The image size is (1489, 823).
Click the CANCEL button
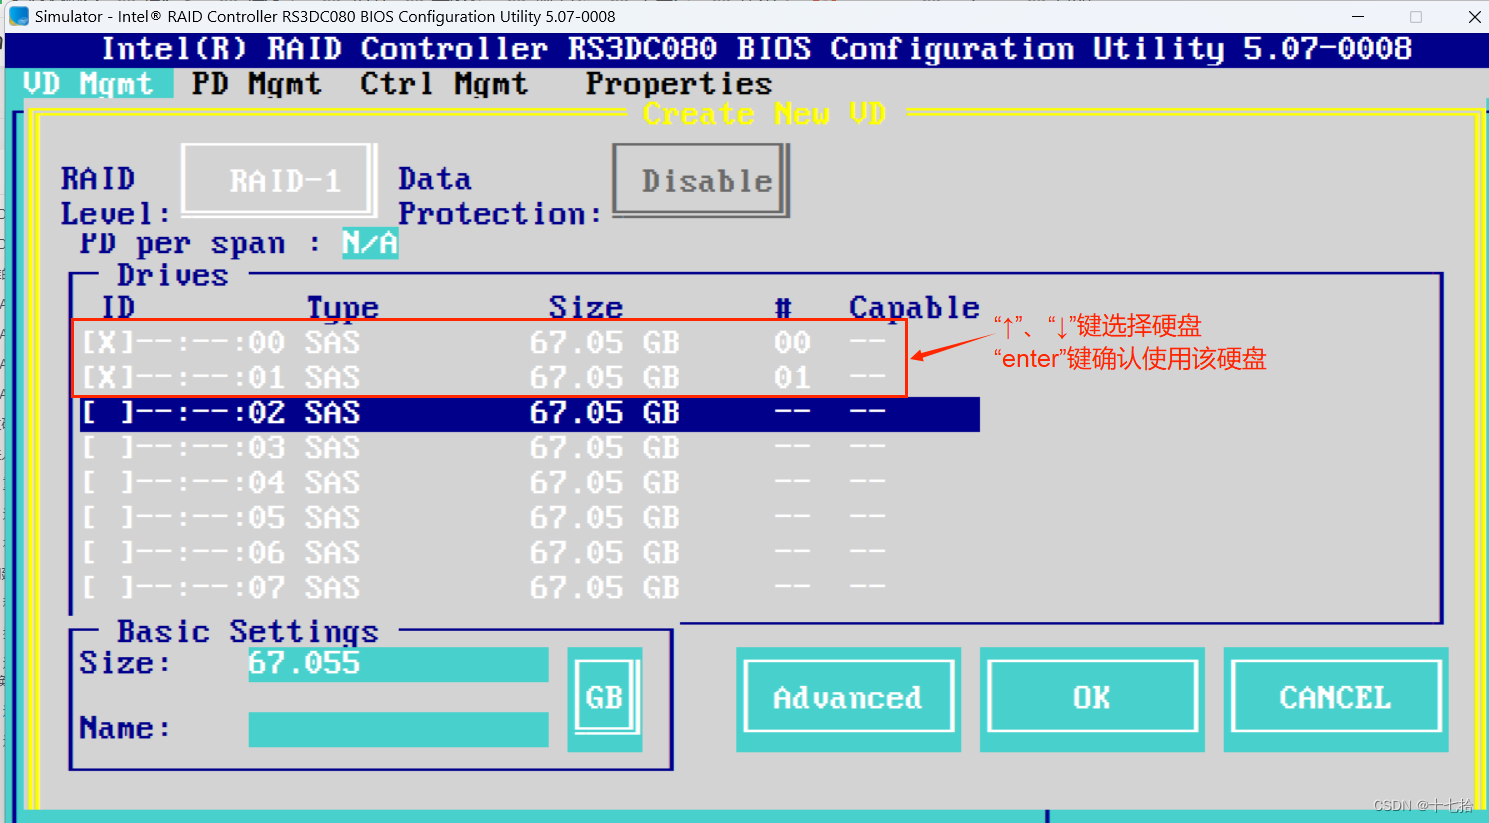pos(1336,698)
